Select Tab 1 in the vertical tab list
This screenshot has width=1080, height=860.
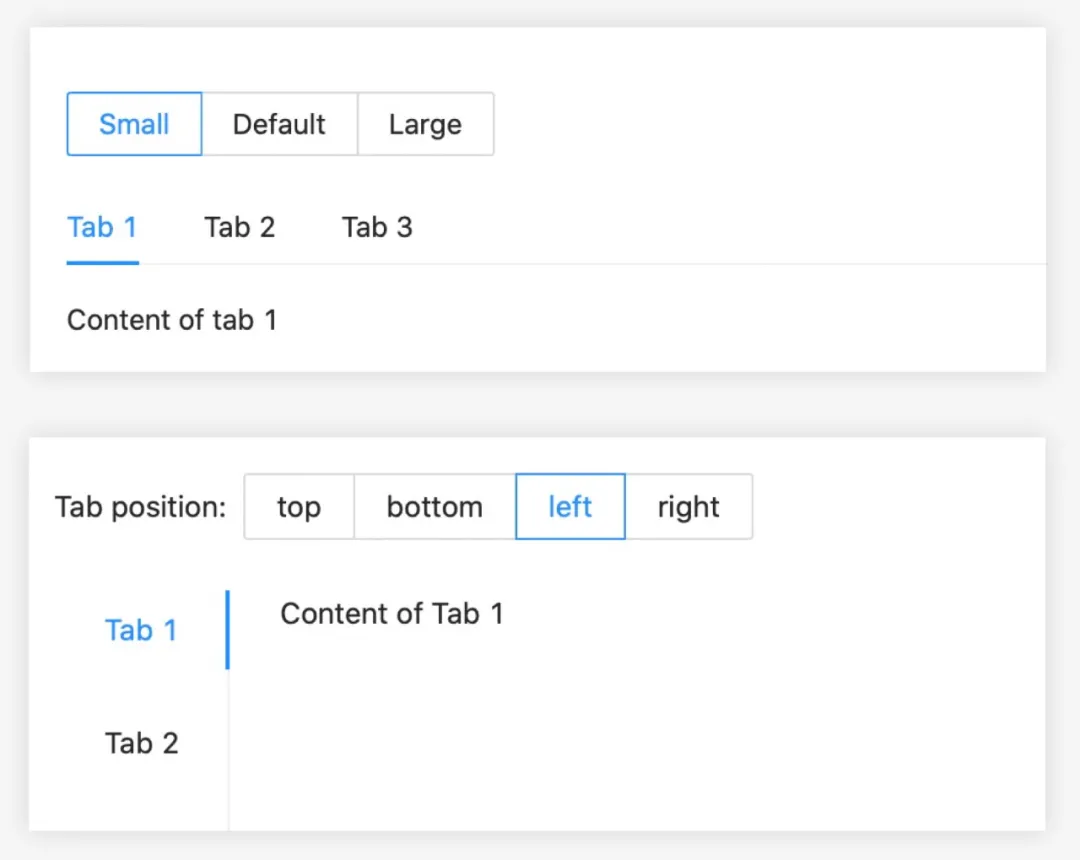point(141,630)
